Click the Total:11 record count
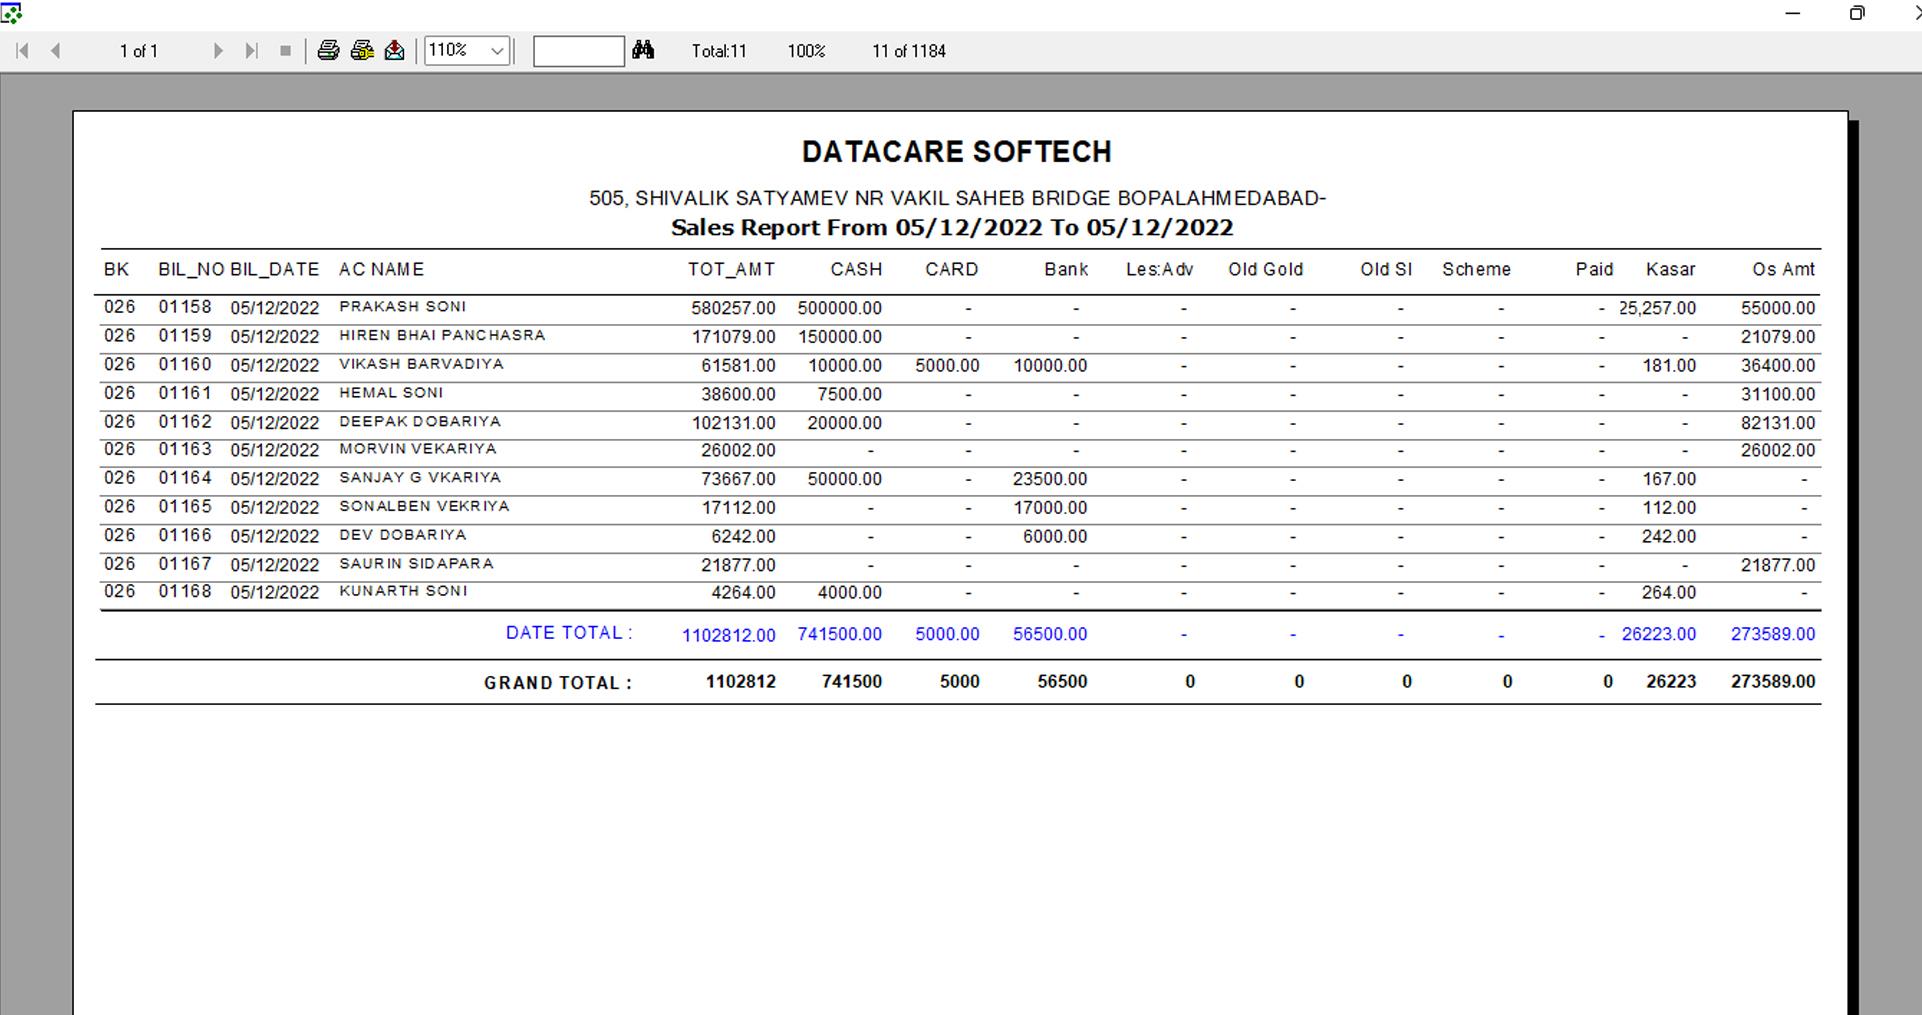The width and height of the screenshot is (1922, 1015). [719, 51]
